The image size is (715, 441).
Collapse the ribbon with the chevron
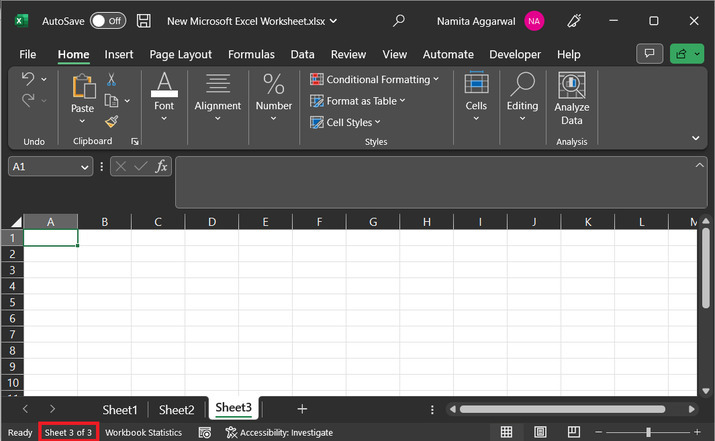(695, 138)
